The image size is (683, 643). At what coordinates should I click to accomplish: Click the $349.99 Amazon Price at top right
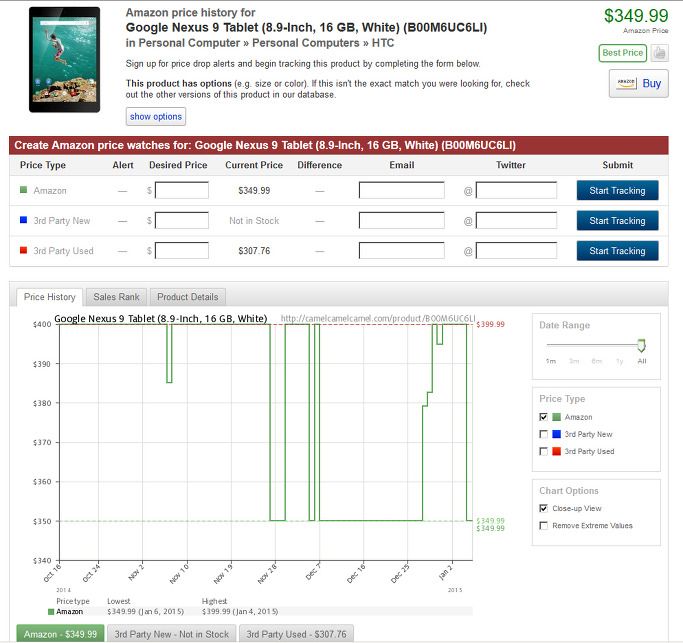pos(636,16)
